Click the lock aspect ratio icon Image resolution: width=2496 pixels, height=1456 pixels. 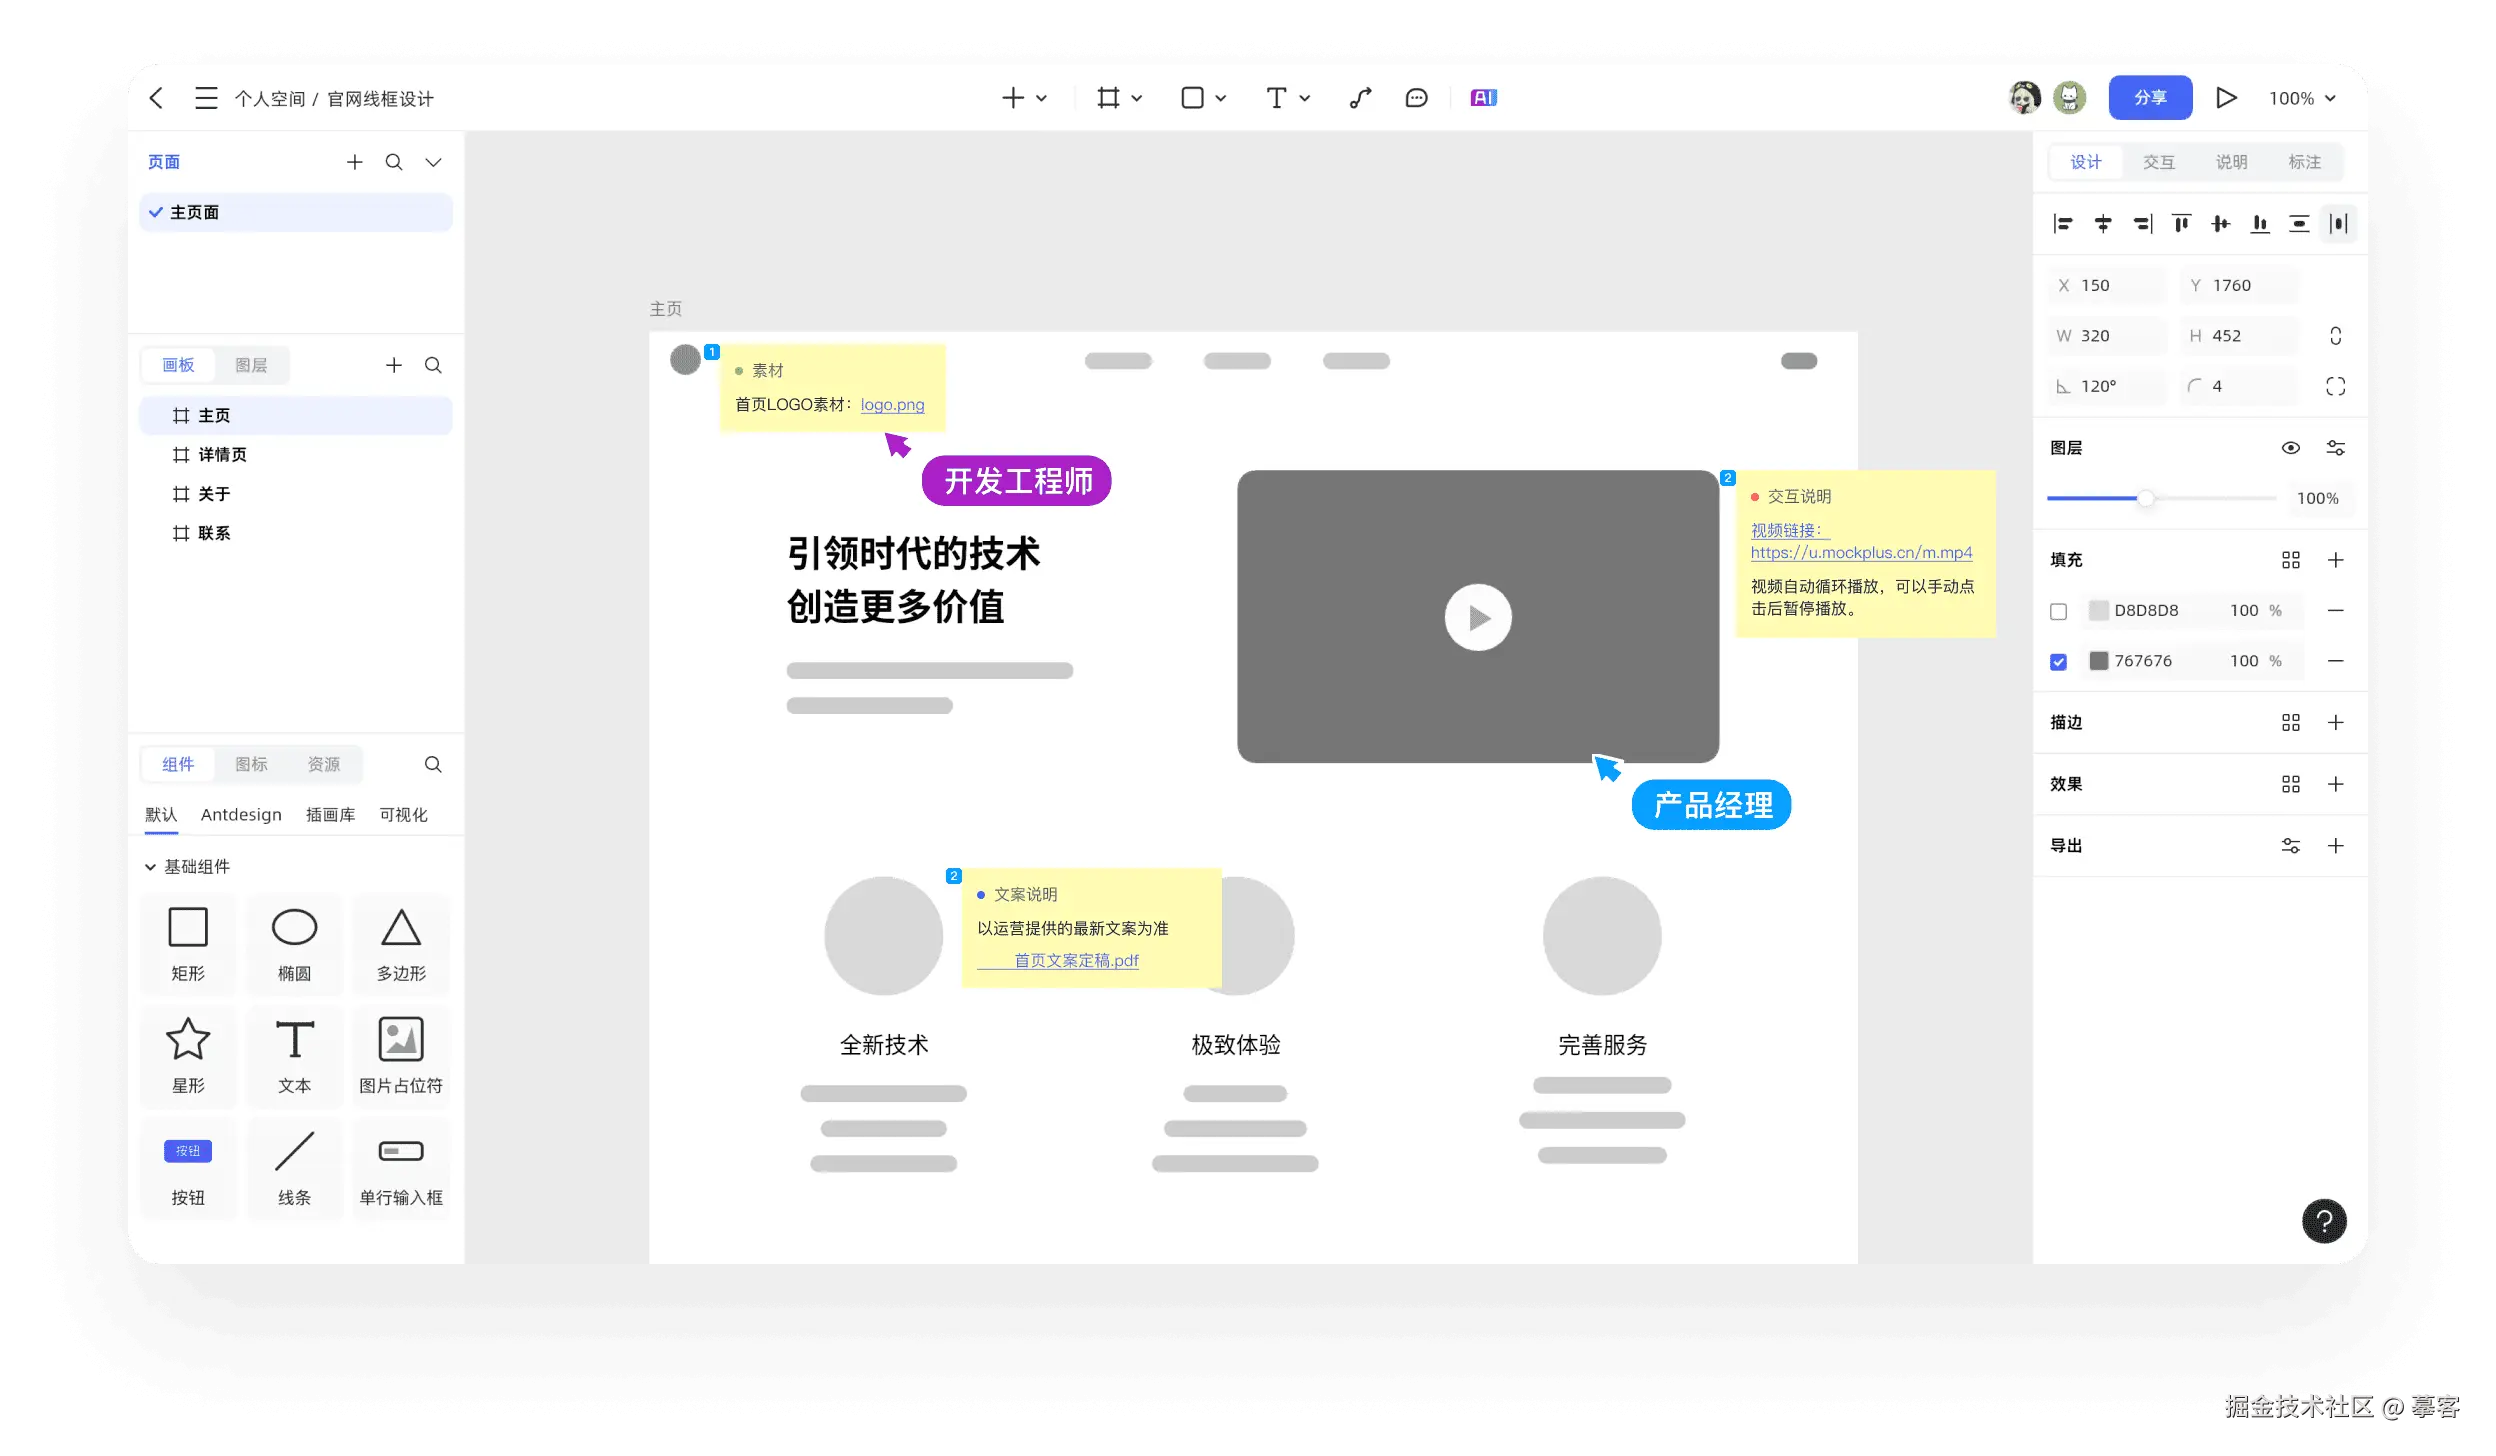tap(2335, 336)
